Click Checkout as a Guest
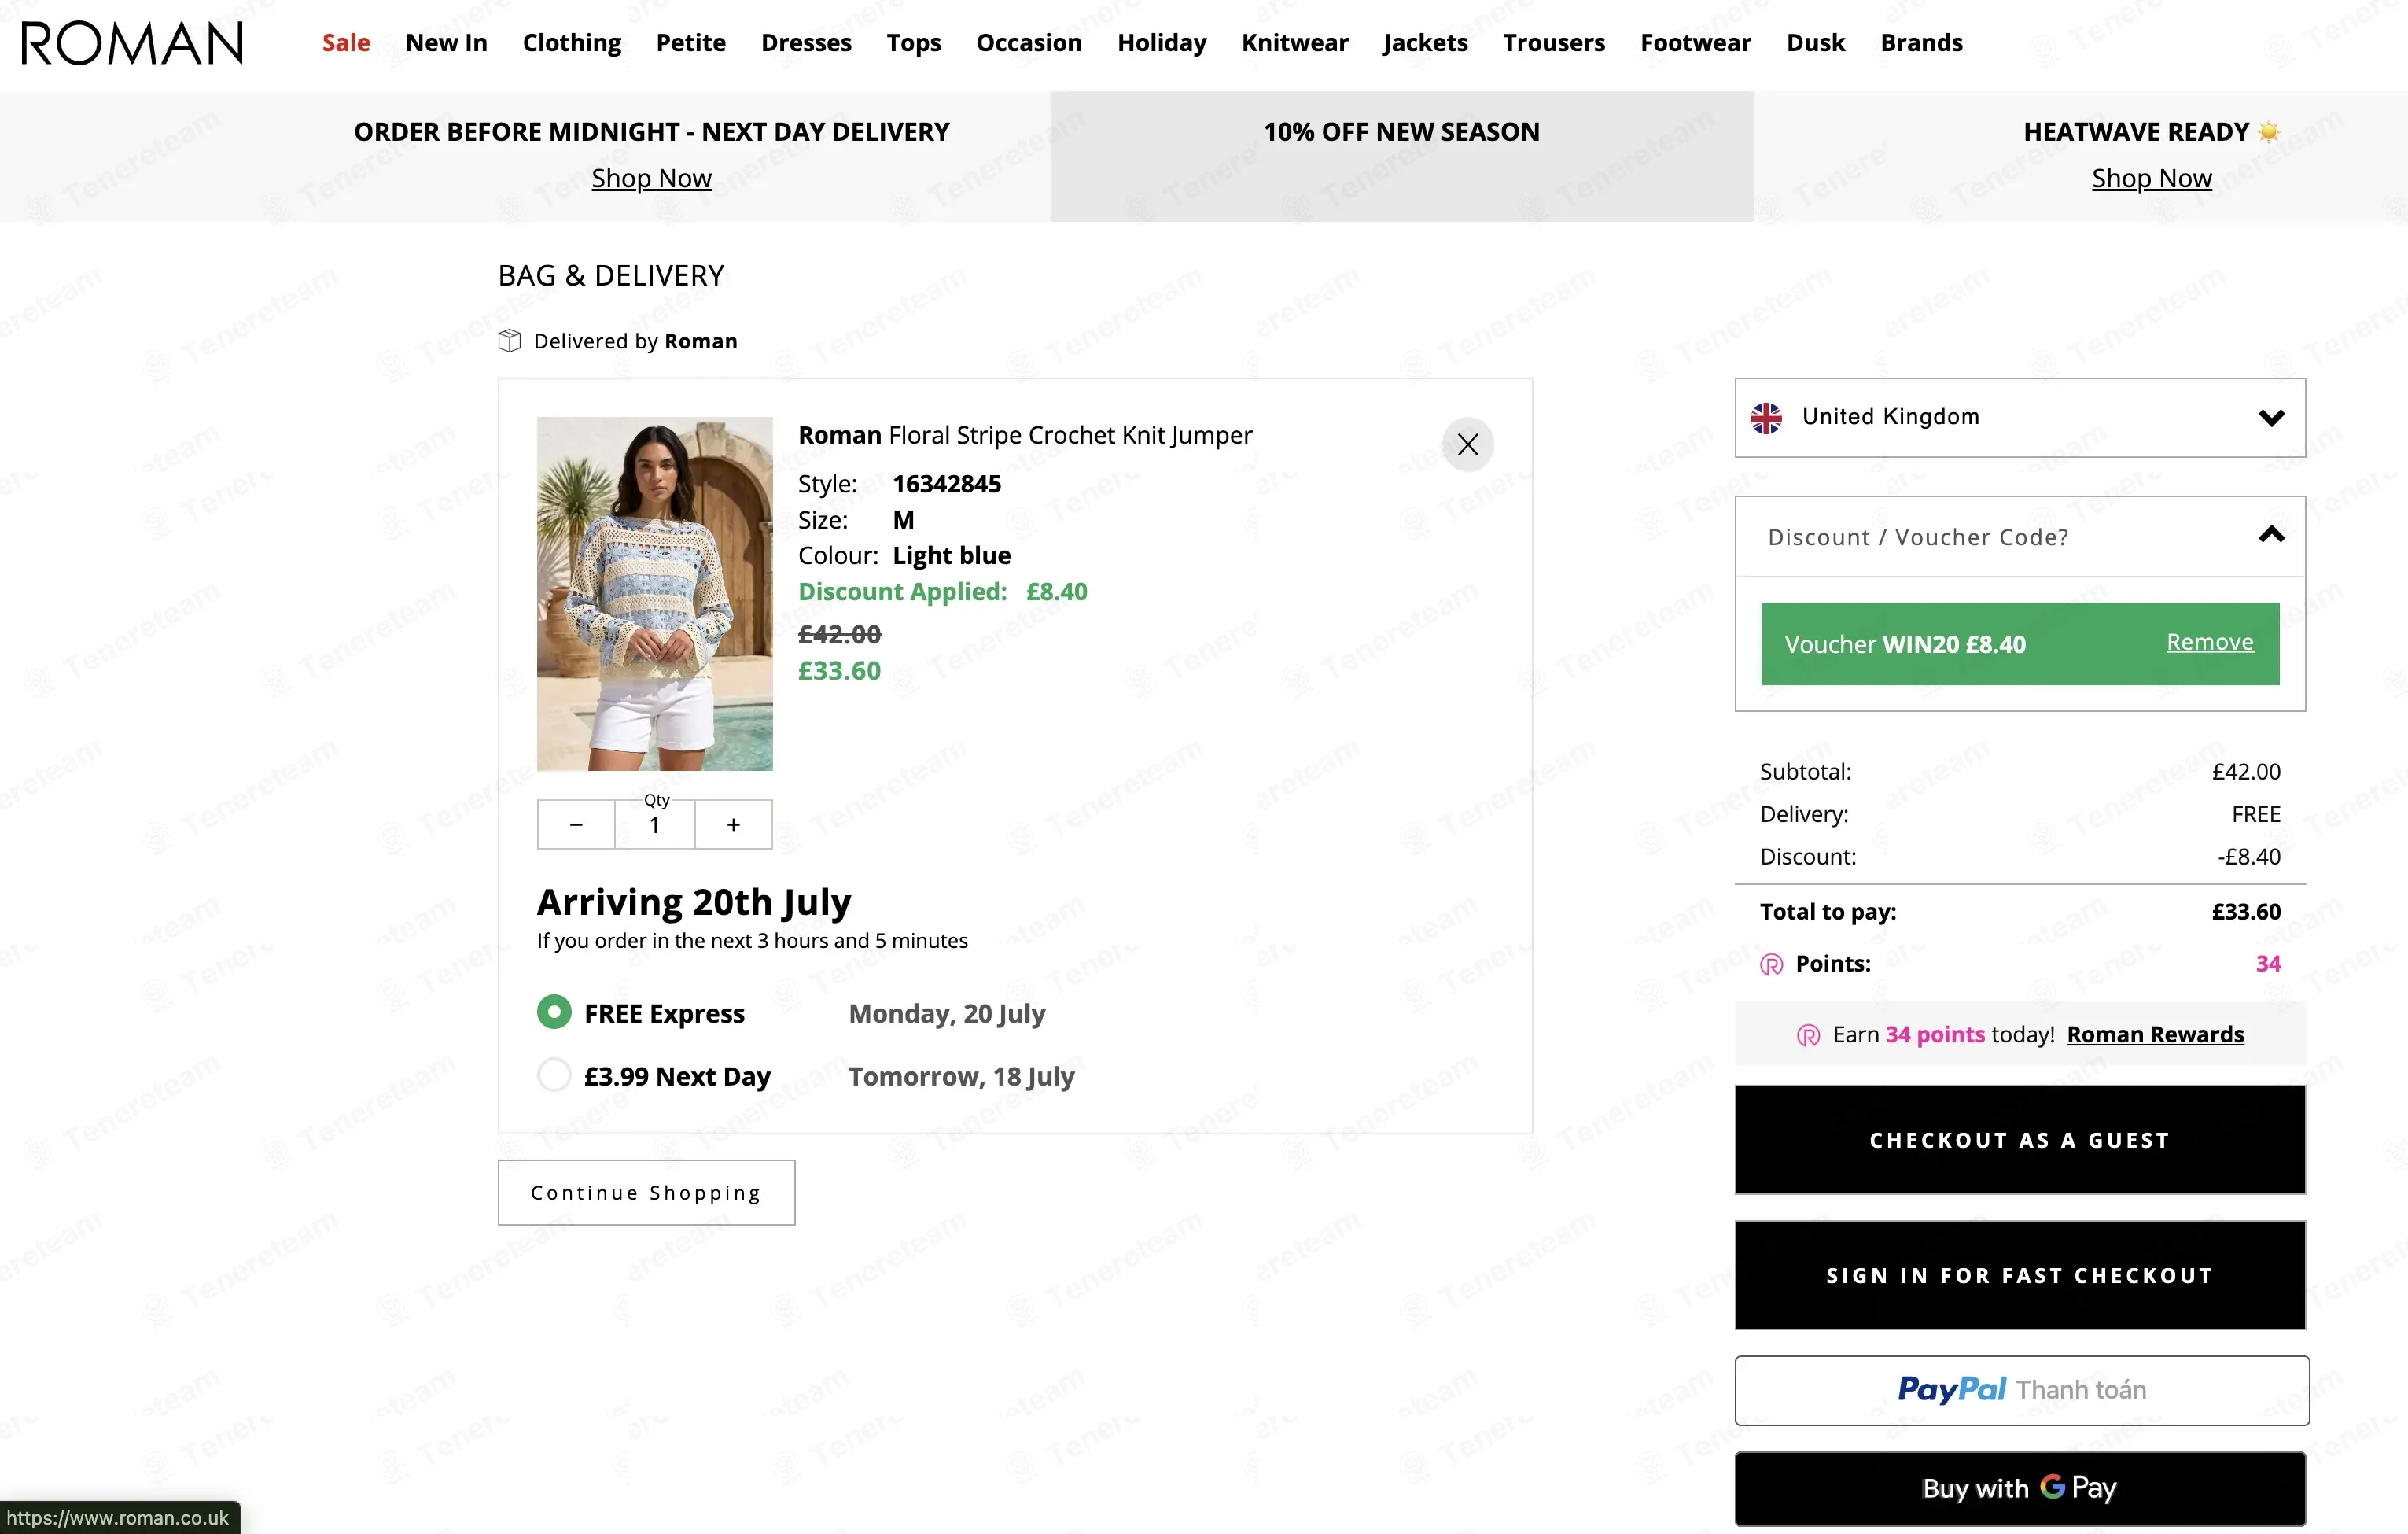The height and width of the screenshot is (1534, 2408). tap(2020, 1140)
